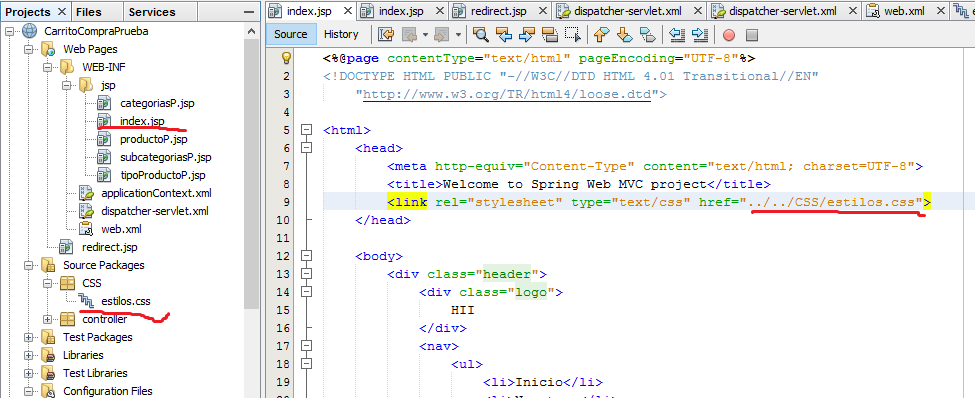
Task: Open the dropdown beside the Forward arrow
Action: point(458,35)
